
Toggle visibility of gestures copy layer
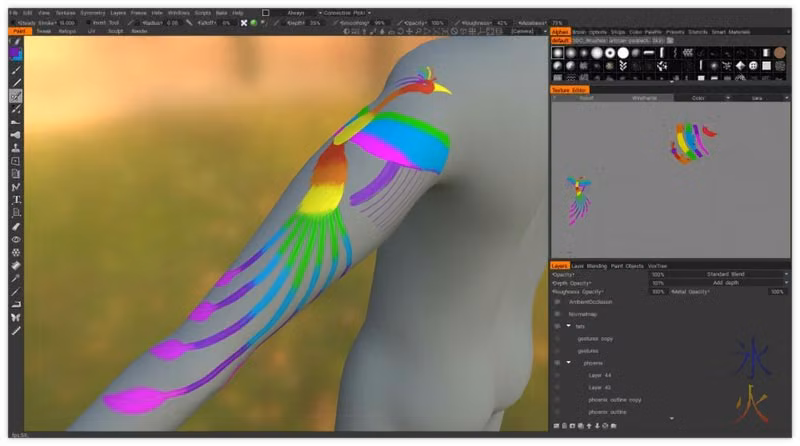[x=557, y=339]
